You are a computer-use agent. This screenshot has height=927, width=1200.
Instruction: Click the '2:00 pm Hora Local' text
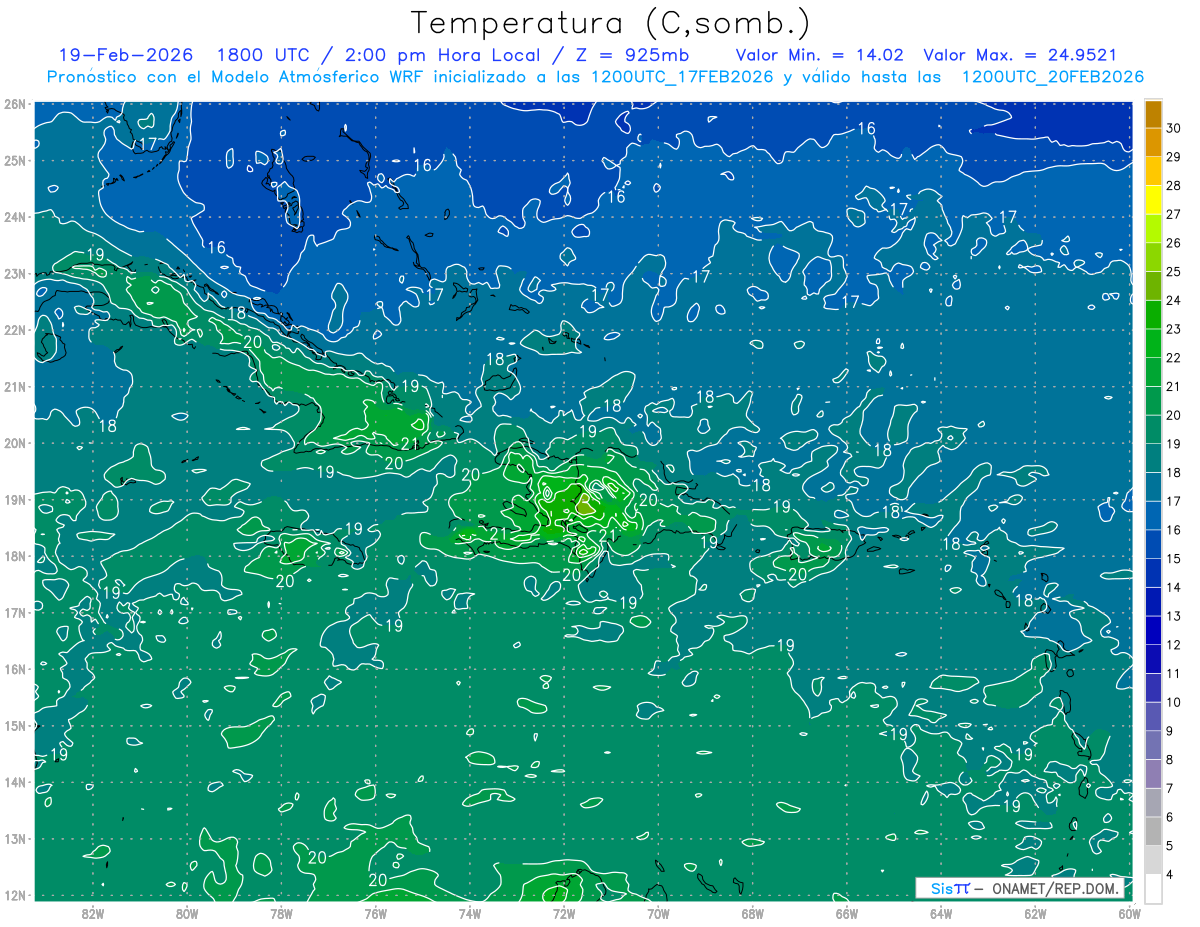tap(442, 55)
